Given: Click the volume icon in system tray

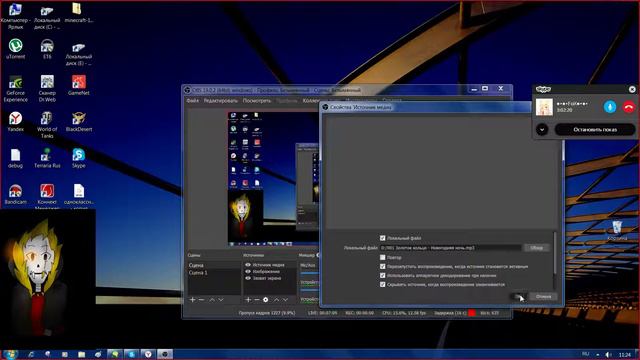Looking at the screenshot, I should point(609,355).
